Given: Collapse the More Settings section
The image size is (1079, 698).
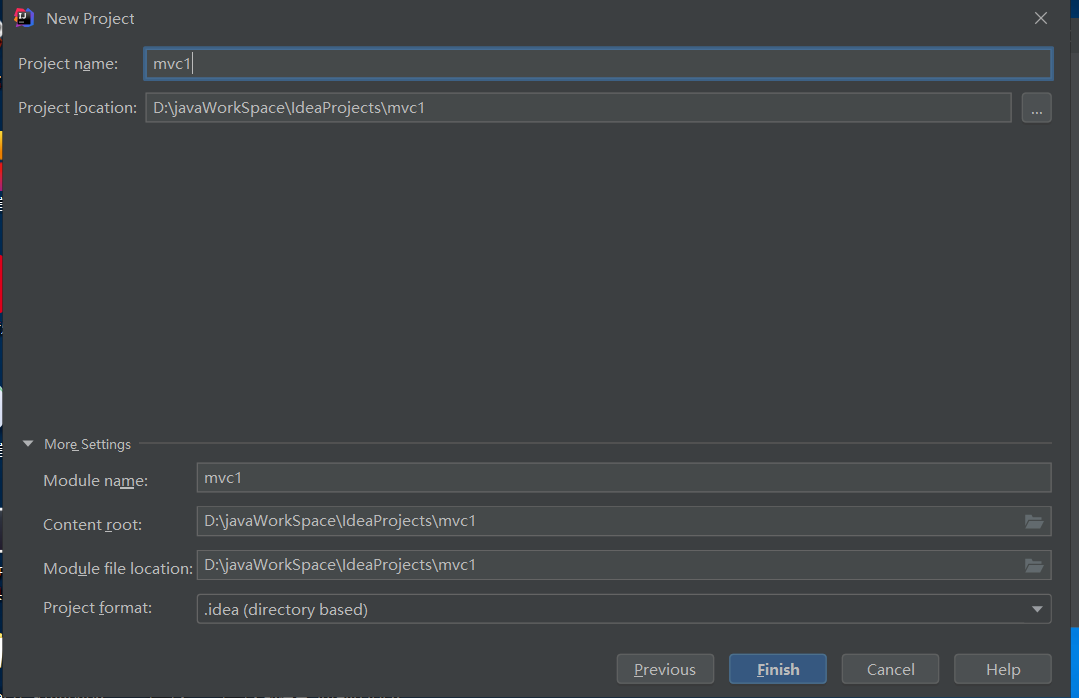Looking at the screenshot, I should (x=28, y=444).
